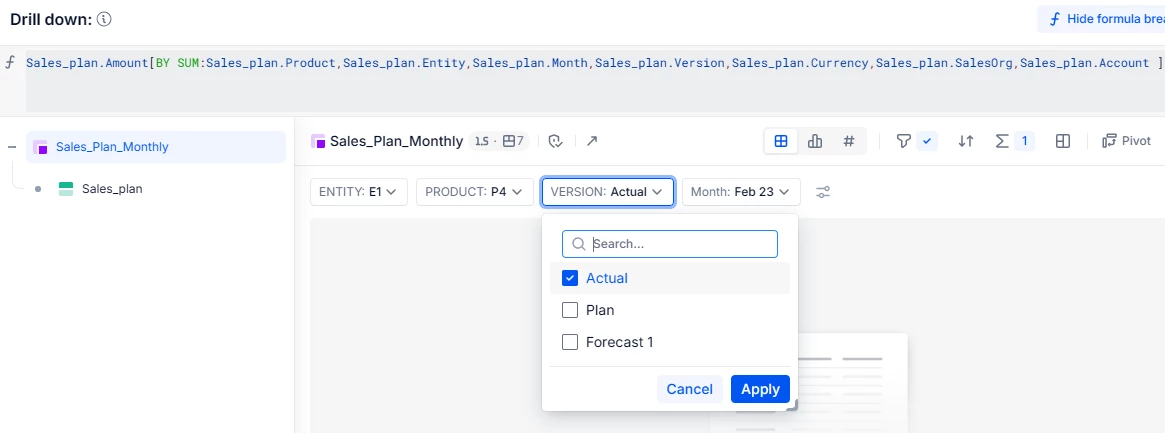Viewport: 1165px width, 433px height.
Task: Uncheck the Actual version checkbox
Action: tap(571, 278)
